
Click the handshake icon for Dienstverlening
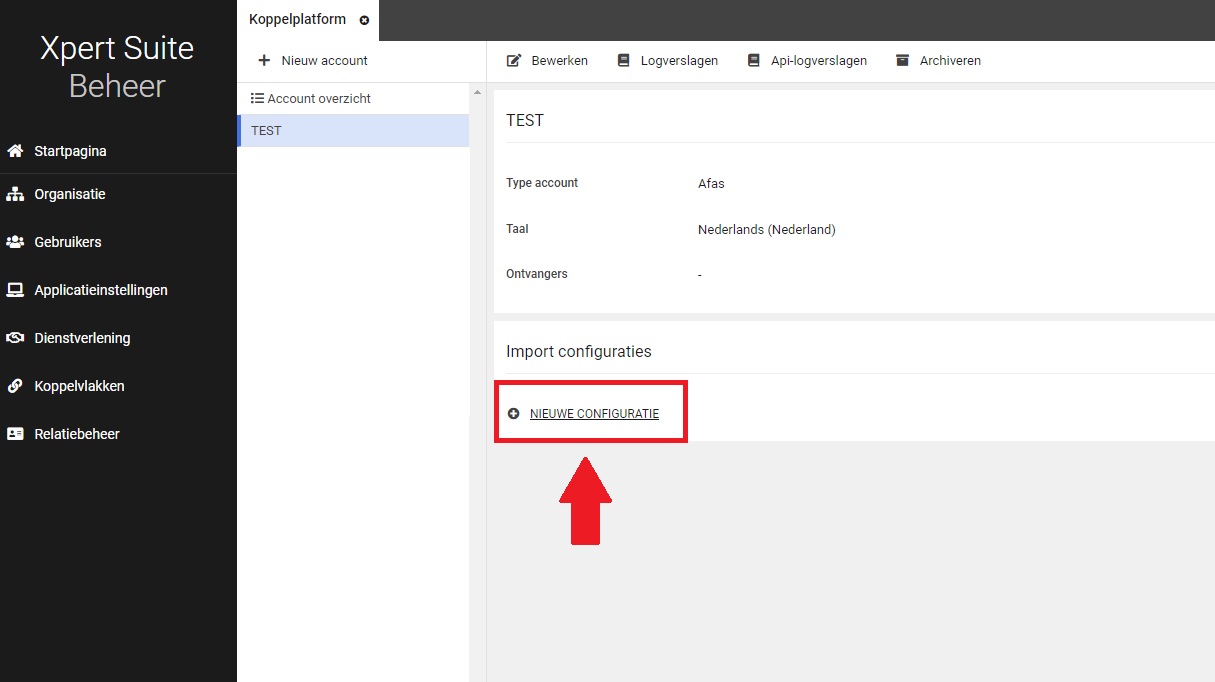(x=15, y=338)
